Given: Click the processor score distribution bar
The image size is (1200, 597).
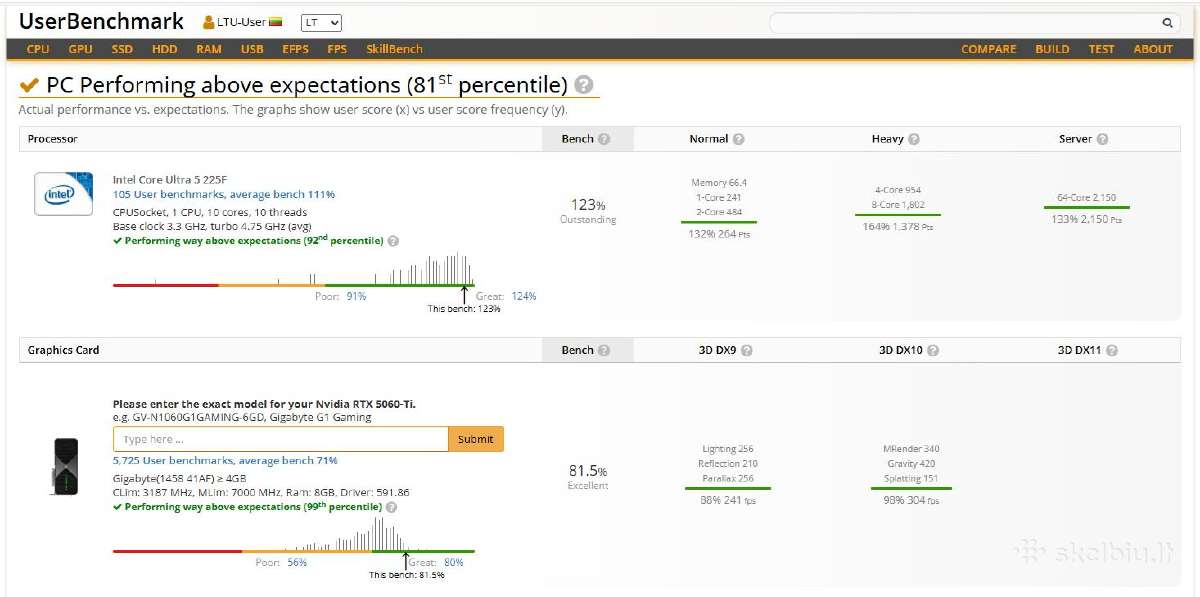Looking at the screenshot, I should 294,285.
